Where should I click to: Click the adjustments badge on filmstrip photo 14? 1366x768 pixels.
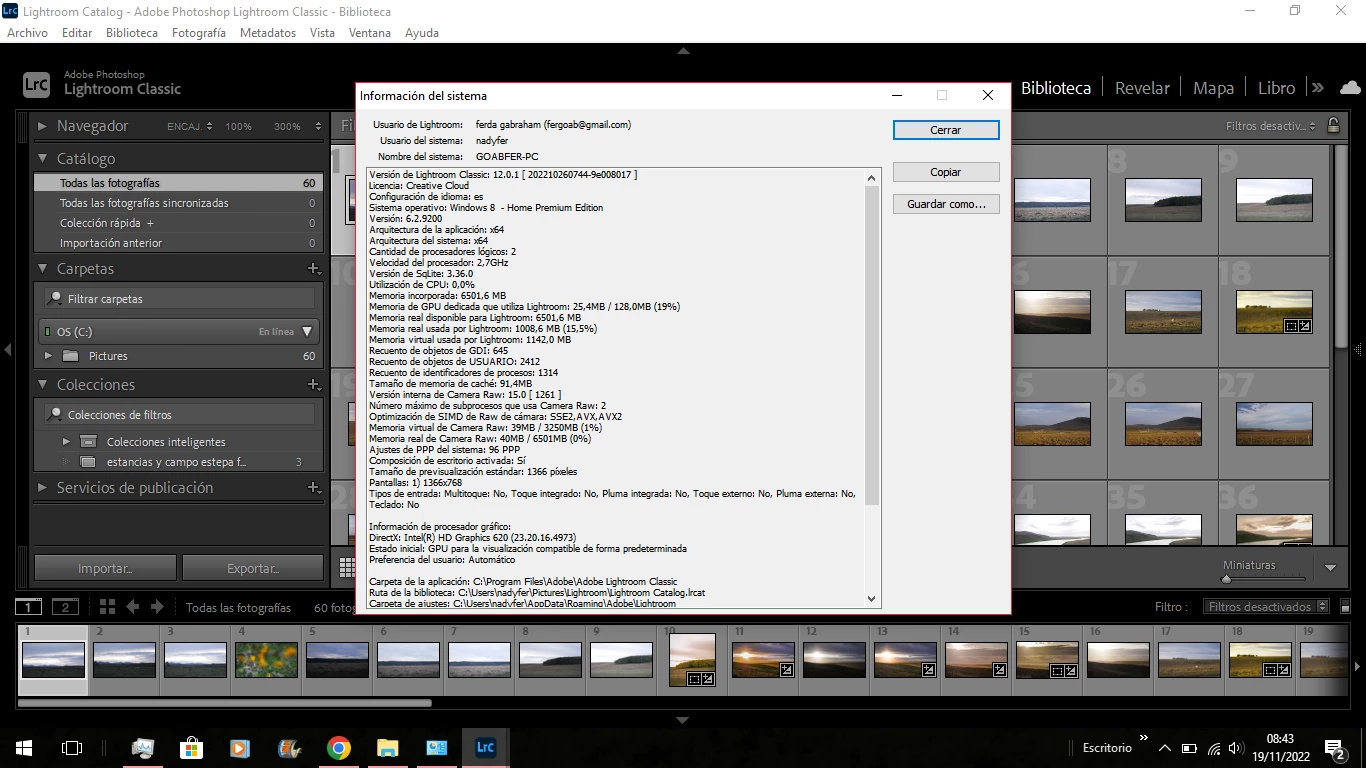(x=1001, y=670)
